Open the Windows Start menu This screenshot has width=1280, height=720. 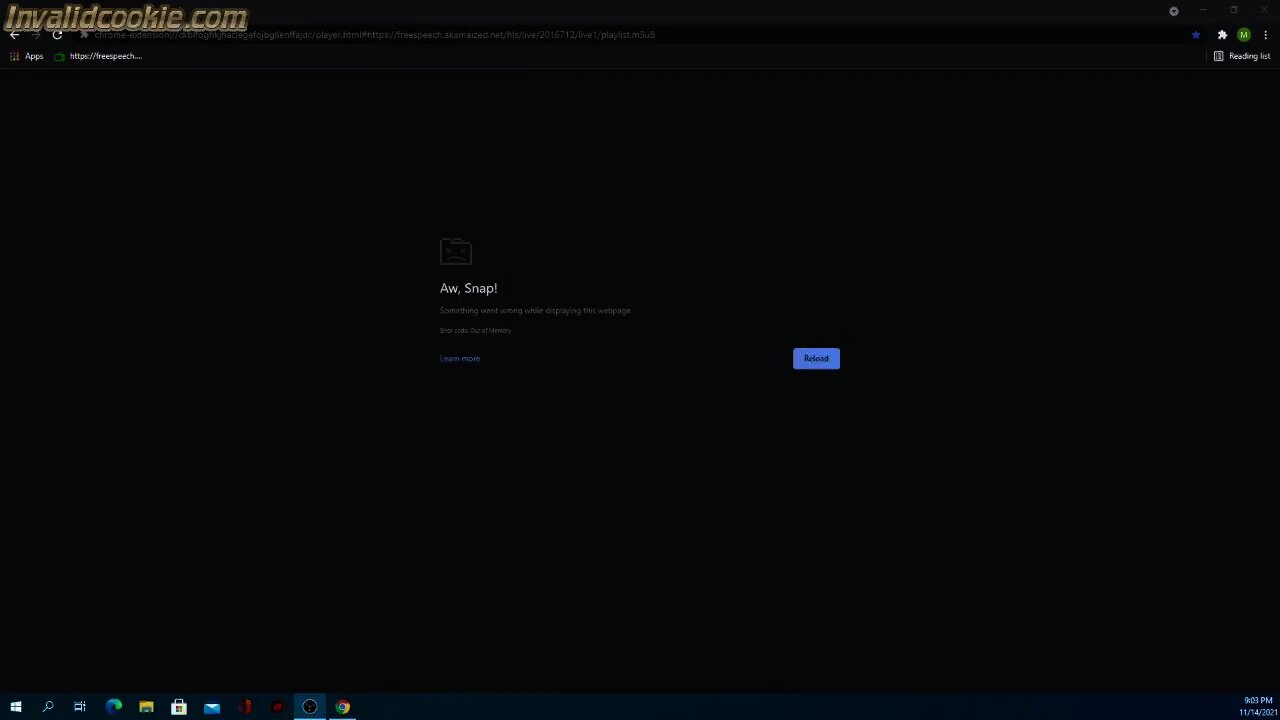point(16,707)
